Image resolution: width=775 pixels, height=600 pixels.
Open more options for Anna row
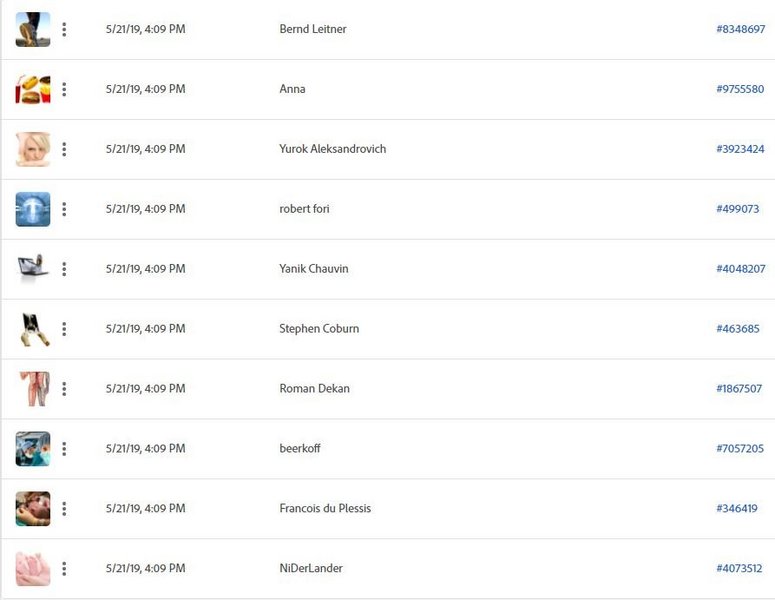(64, 89)
